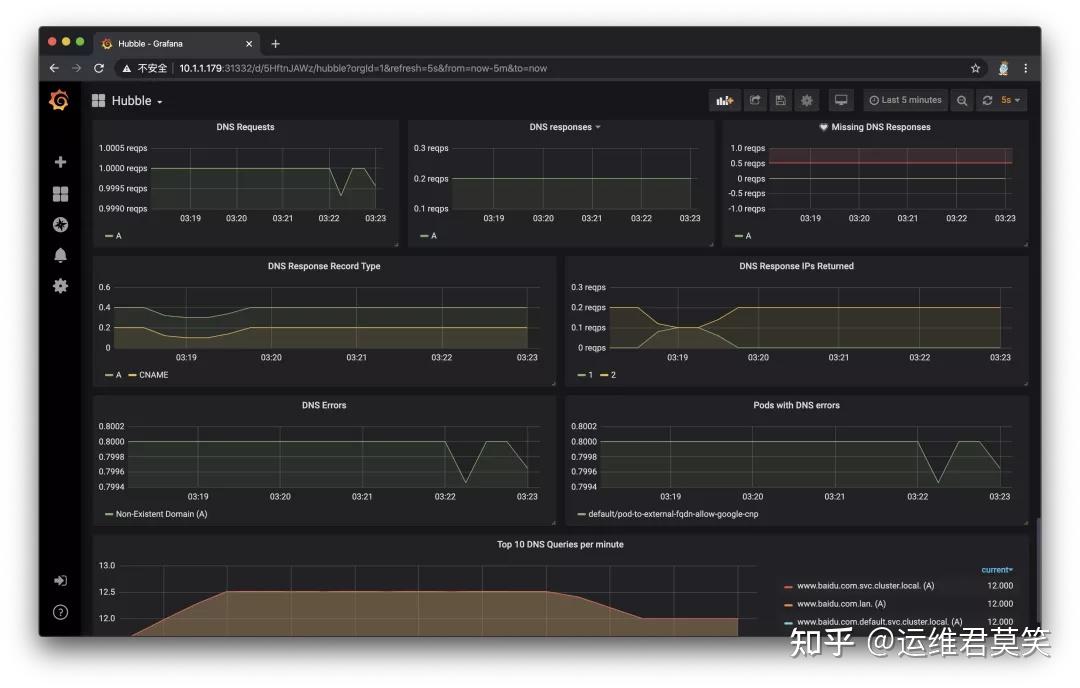This screenshot has width=1080, height=688.
Task: Click the time range zoom out magnifier
Action: click(963, 100)
